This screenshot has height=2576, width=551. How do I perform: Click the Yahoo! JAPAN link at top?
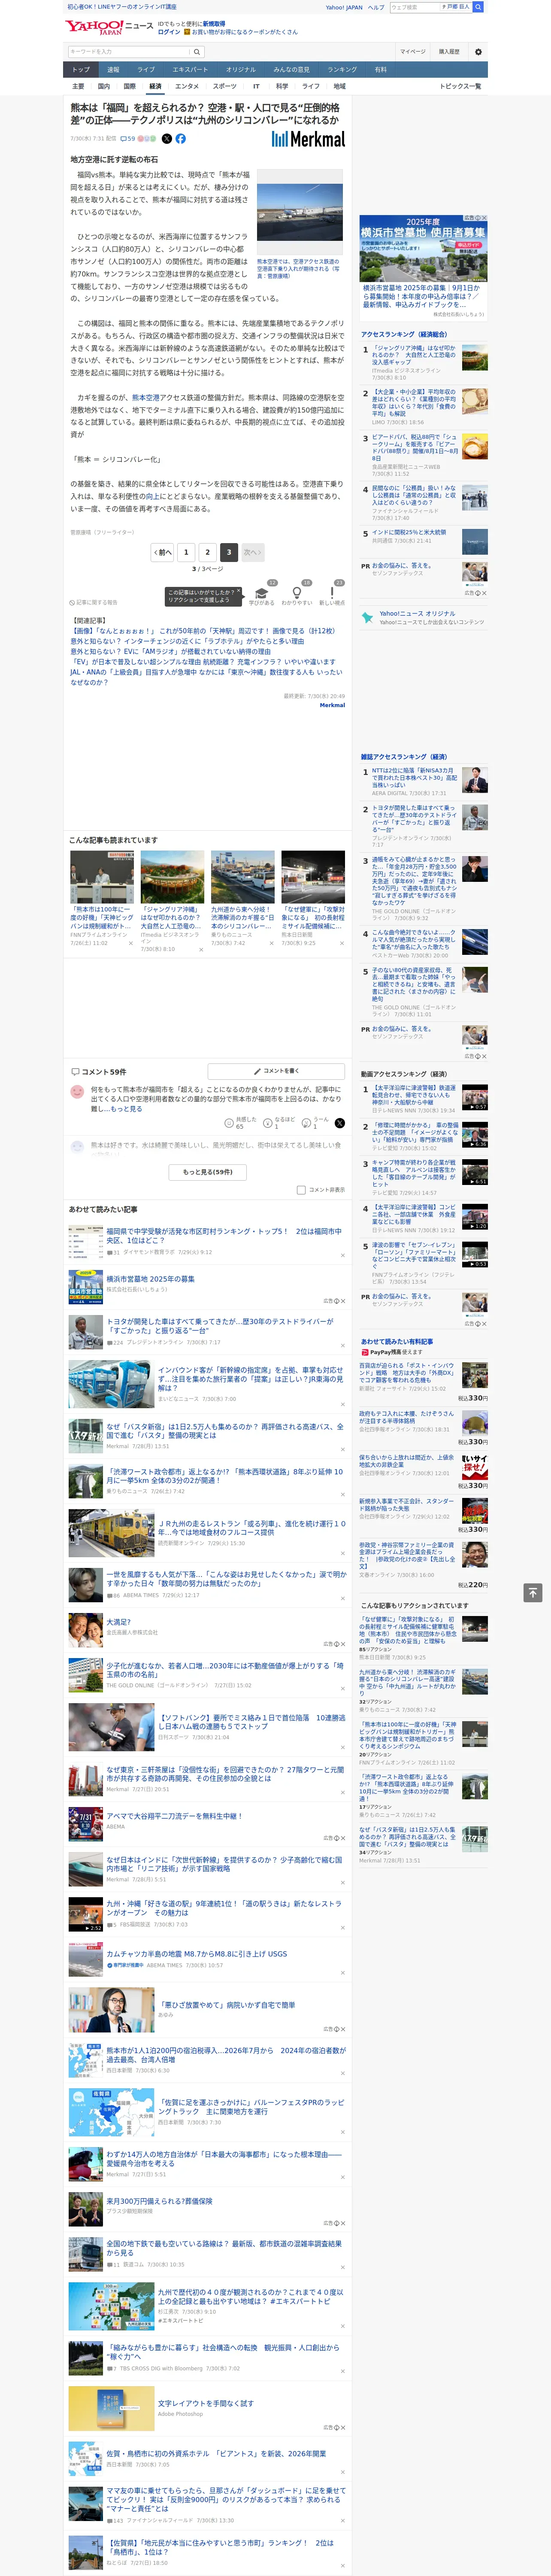point(344,7)
